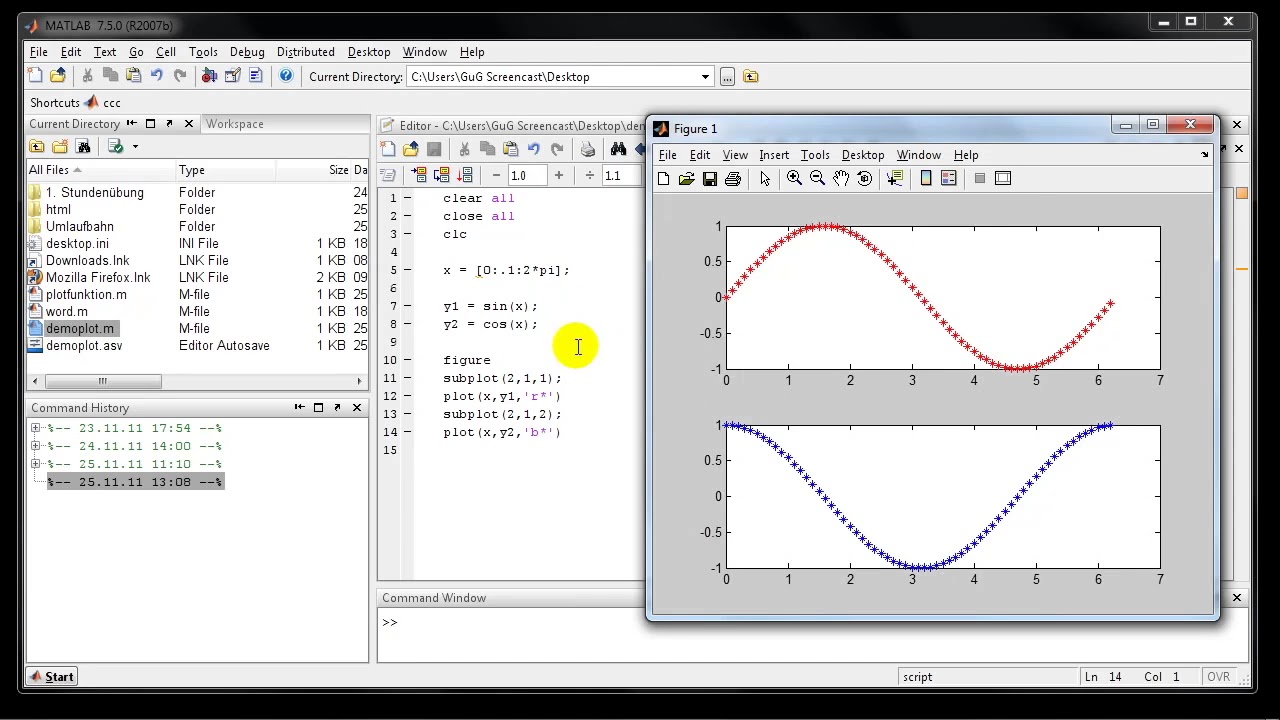
Task: Click the Print Figure icon
Action: pos(733,178)
